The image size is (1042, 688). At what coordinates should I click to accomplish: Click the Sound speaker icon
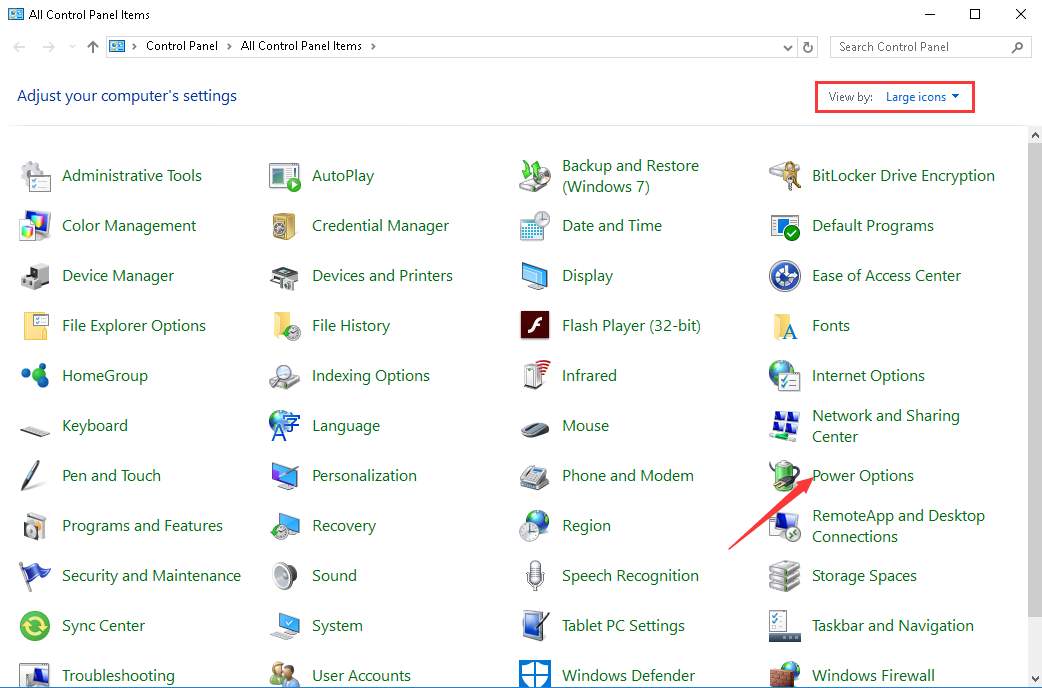tap(285, 576)
